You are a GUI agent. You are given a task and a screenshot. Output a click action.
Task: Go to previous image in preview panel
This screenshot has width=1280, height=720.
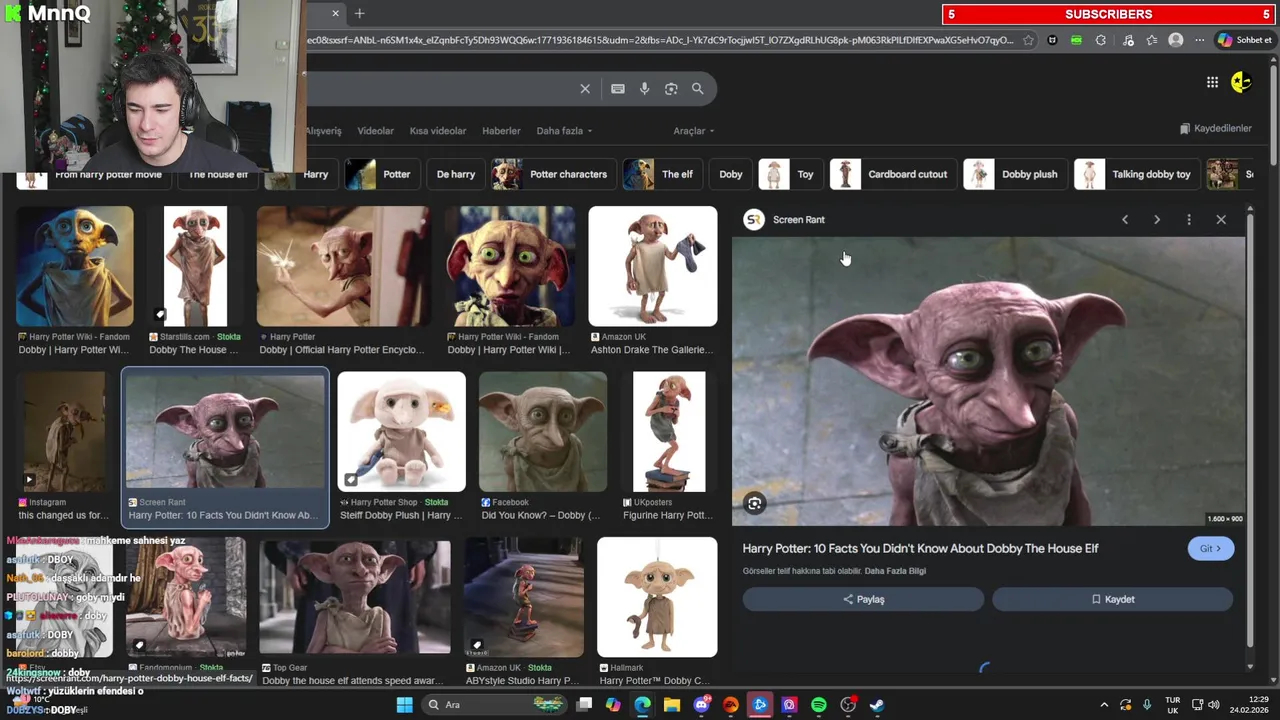point(1125,219)
